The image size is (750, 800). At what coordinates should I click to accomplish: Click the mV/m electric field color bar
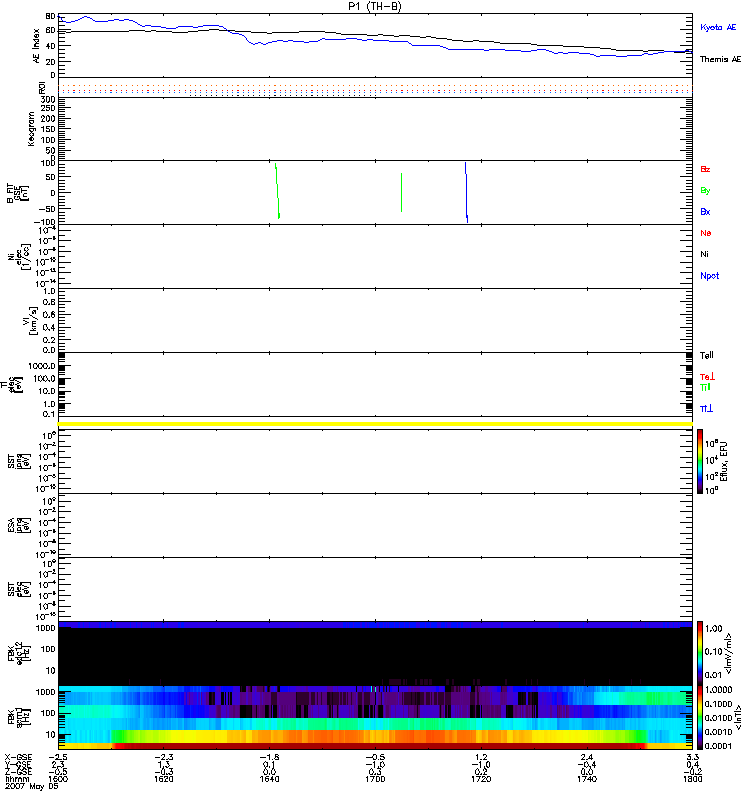pos(700,653)
